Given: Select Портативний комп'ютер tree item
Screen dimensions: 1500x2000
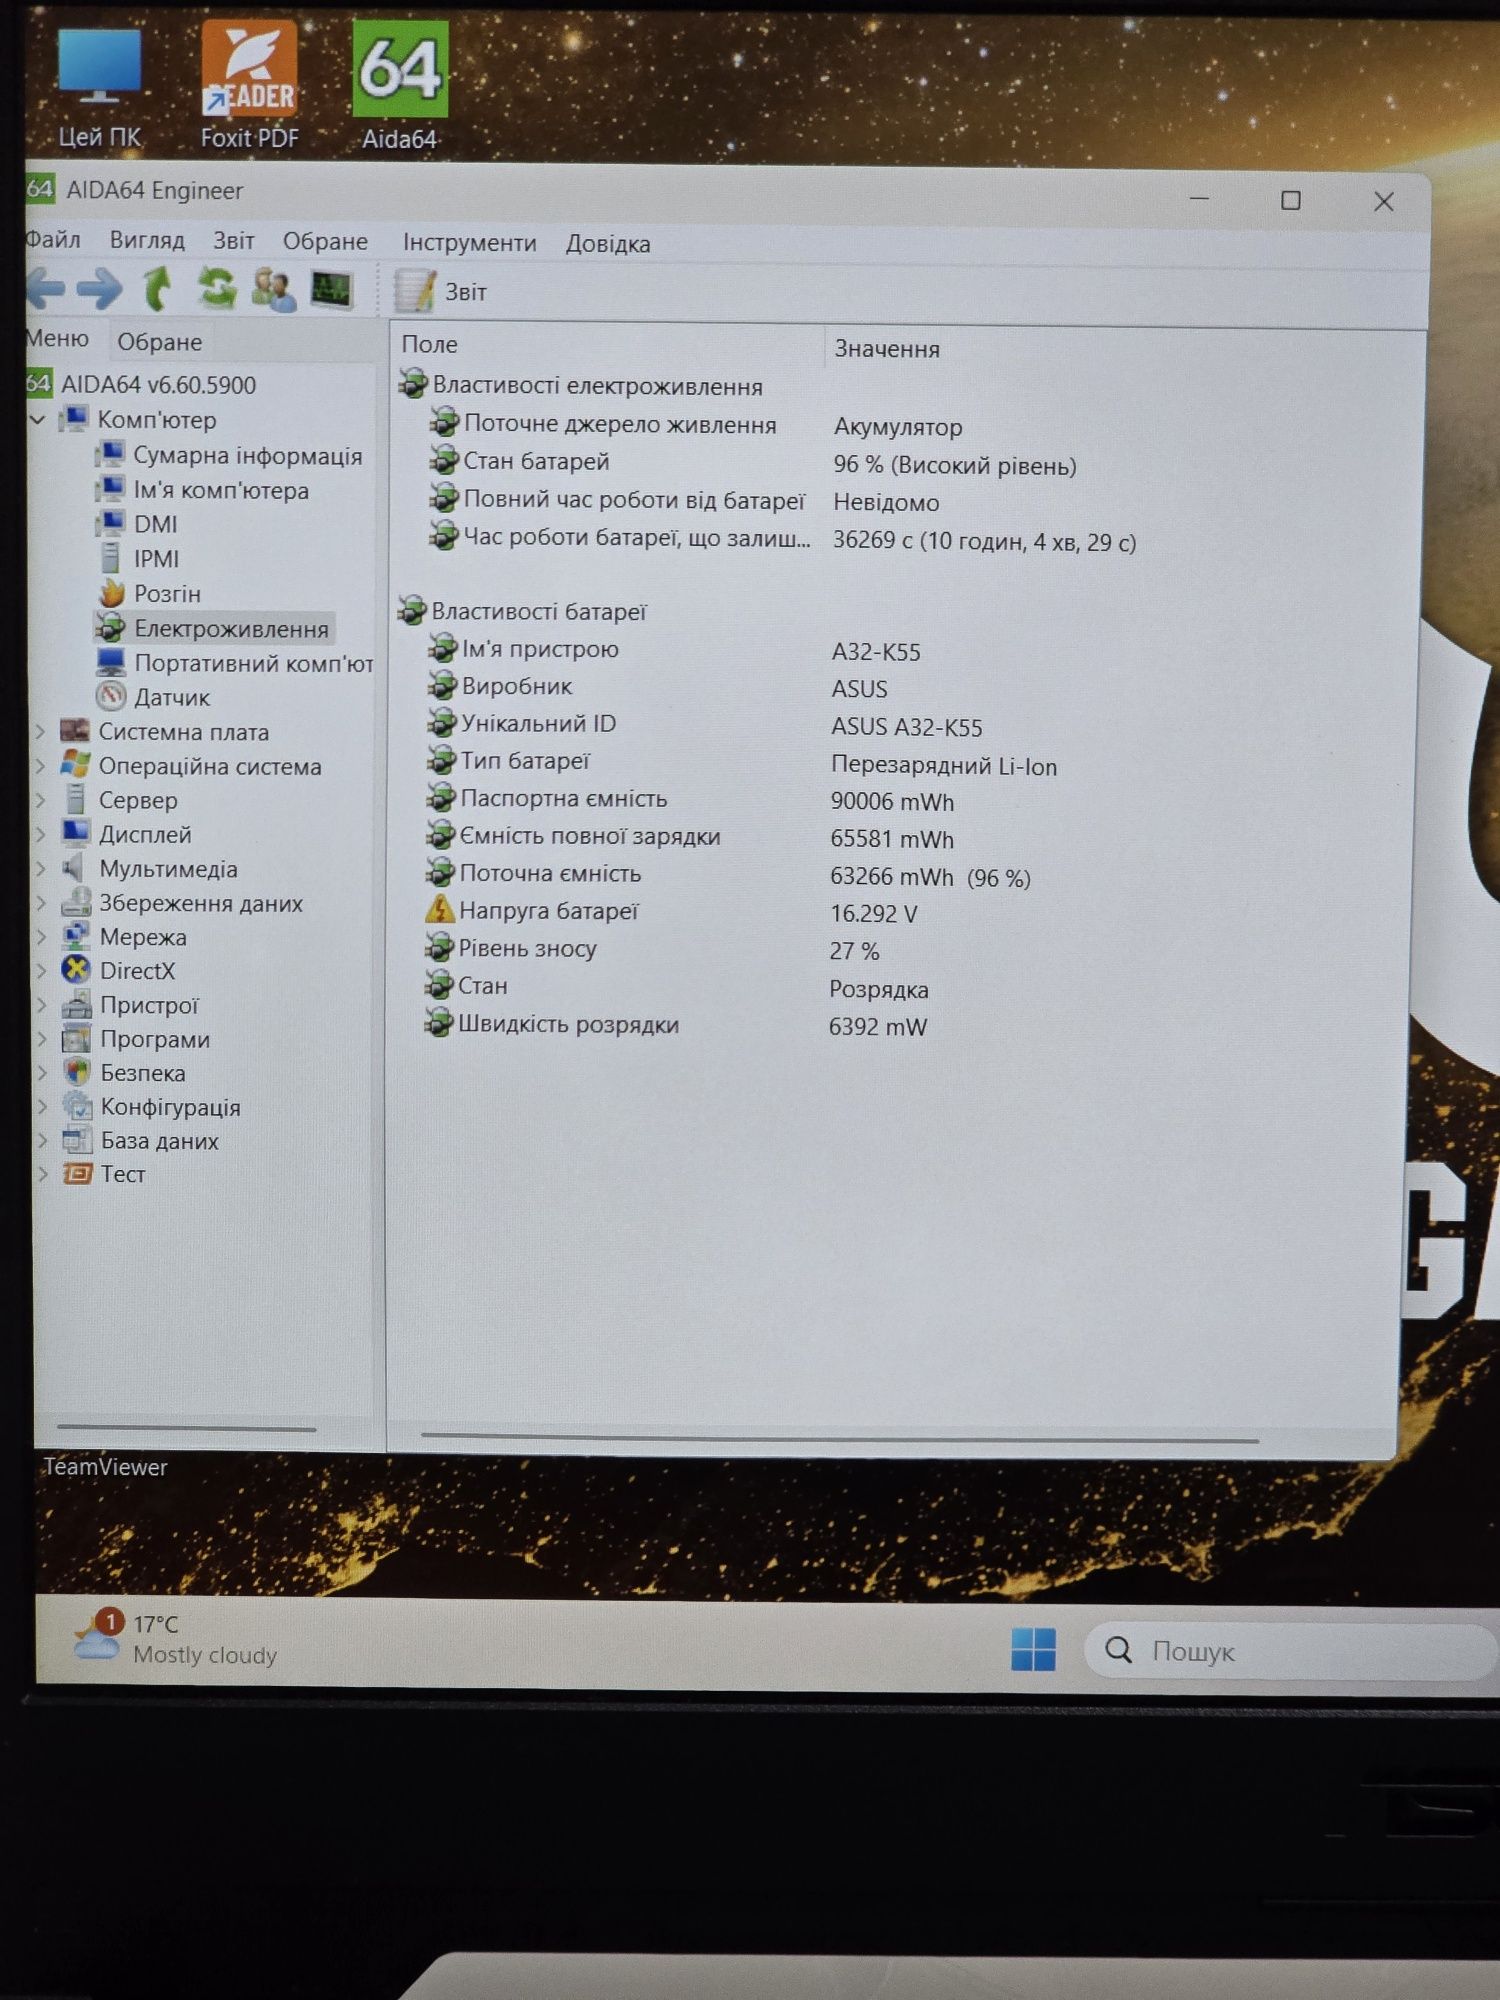Looking at the screenshot, I should tap(235, 663).
